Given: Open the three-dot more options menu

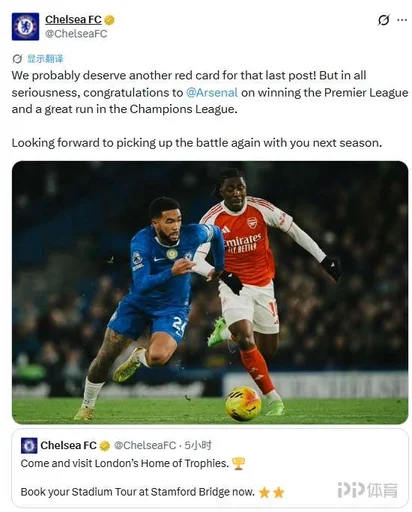Looking at the screenshot, I should point(402,20).
